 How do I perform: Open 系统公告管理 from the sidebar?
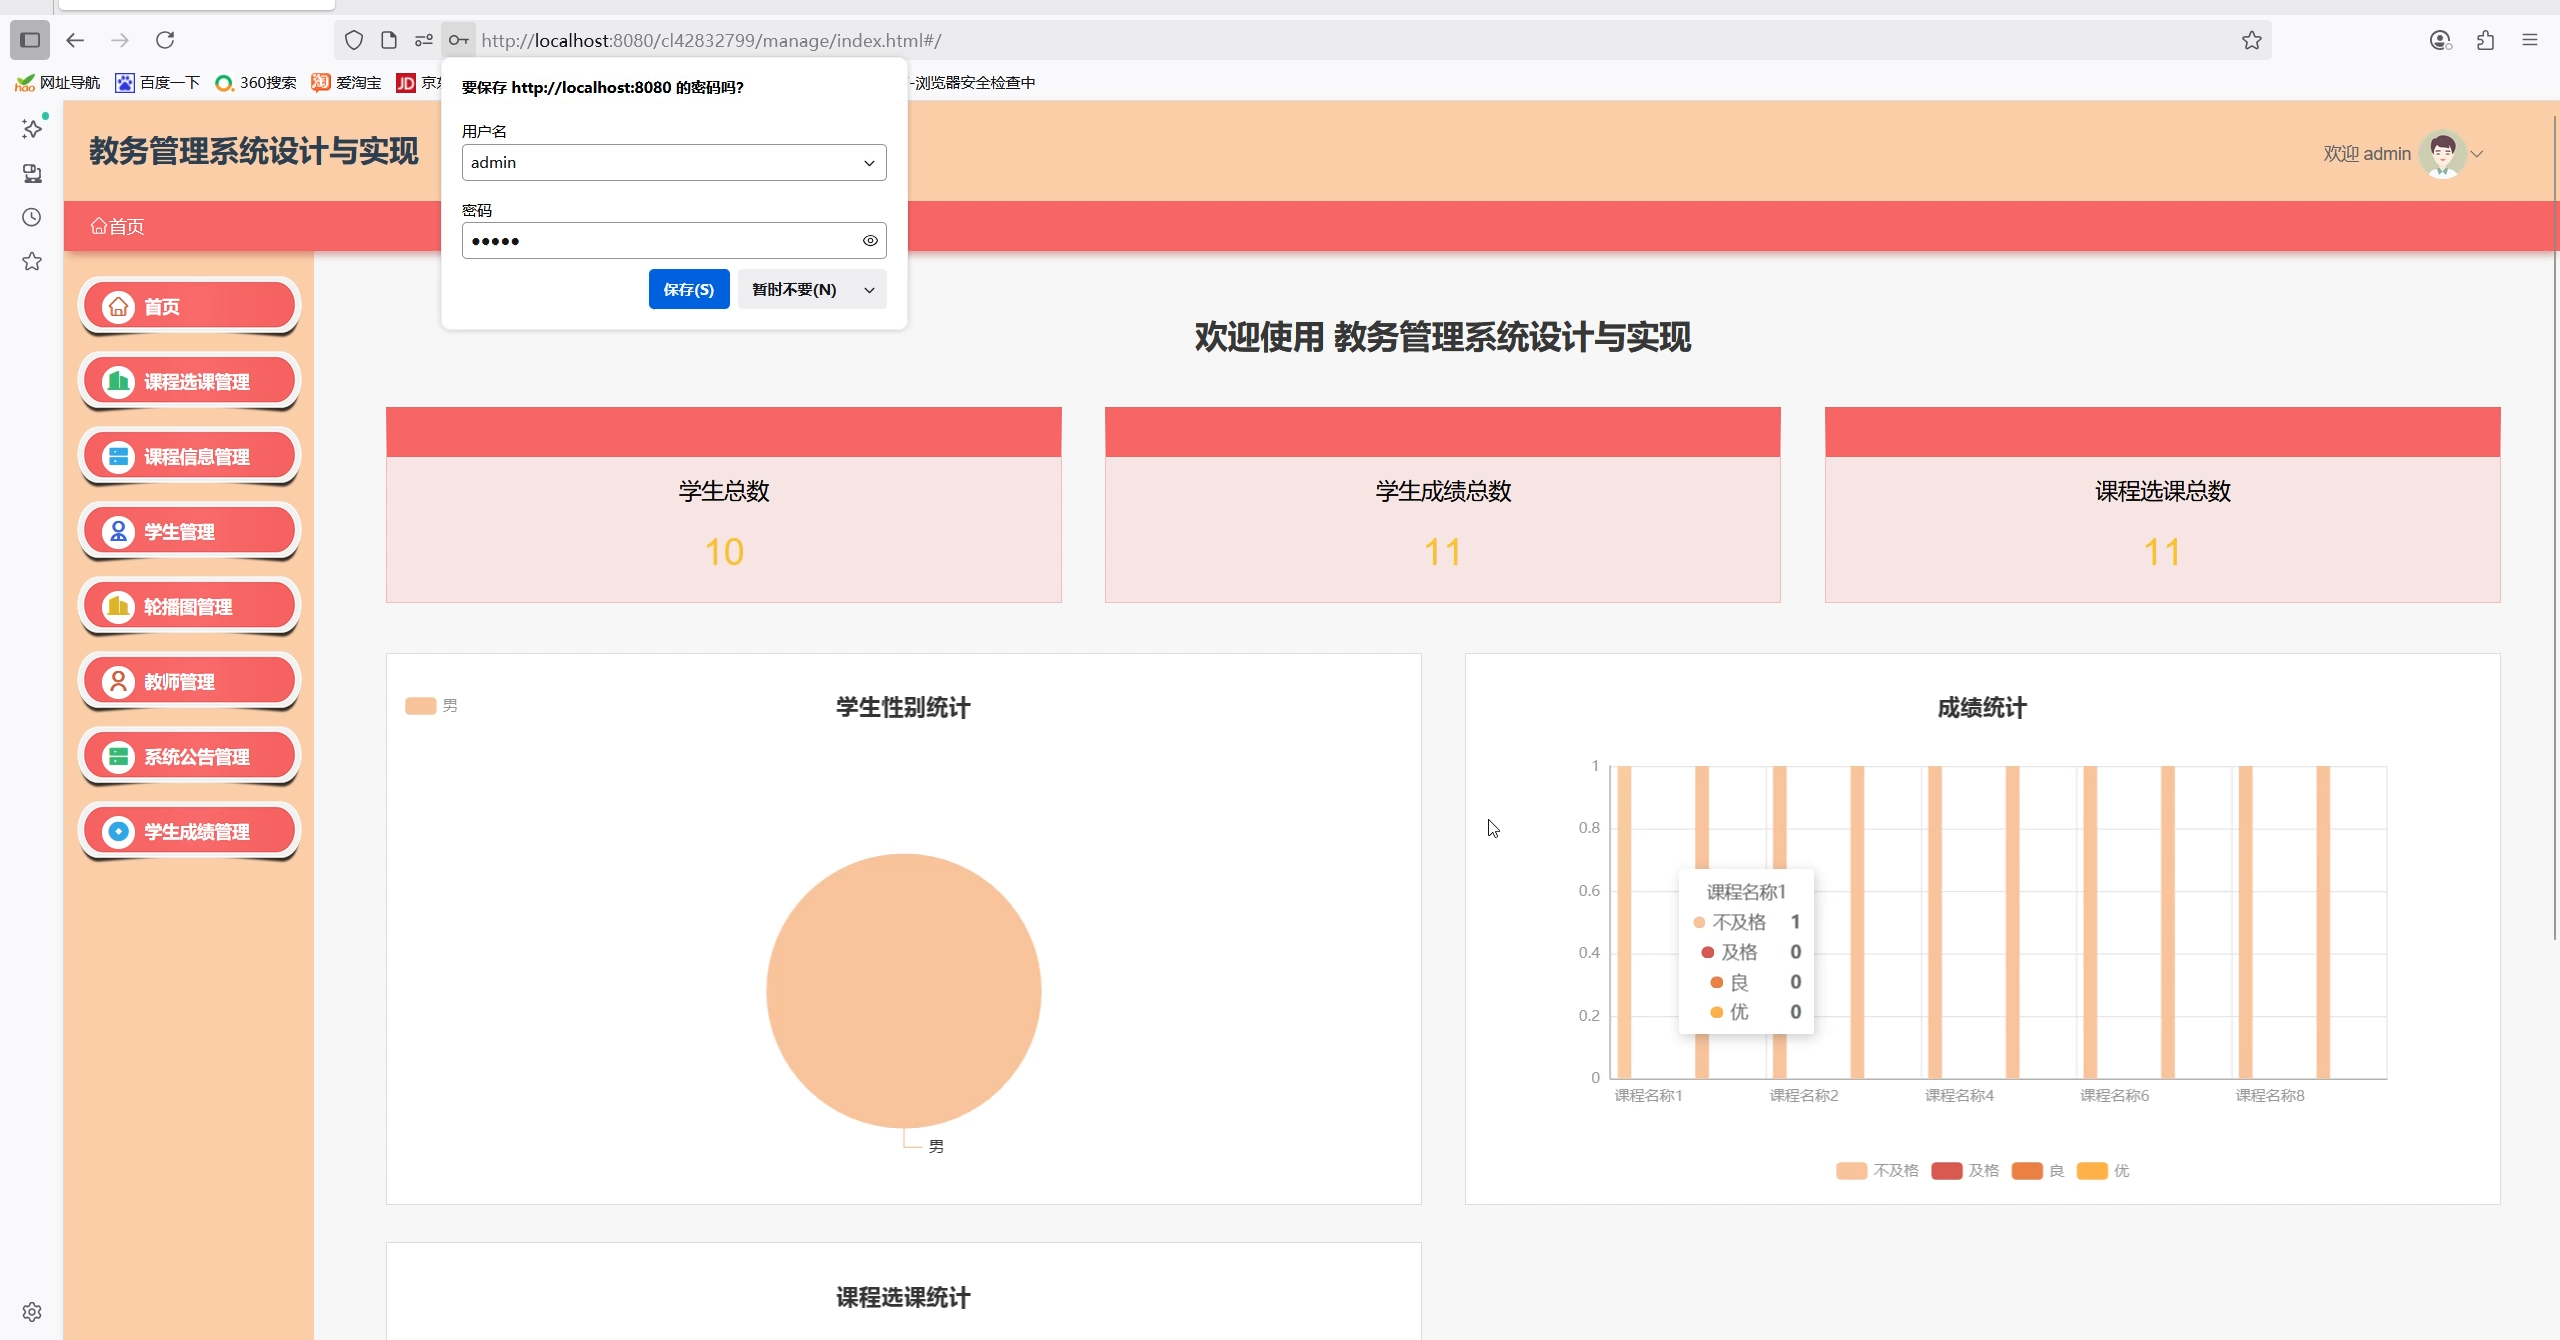(188, 756)
